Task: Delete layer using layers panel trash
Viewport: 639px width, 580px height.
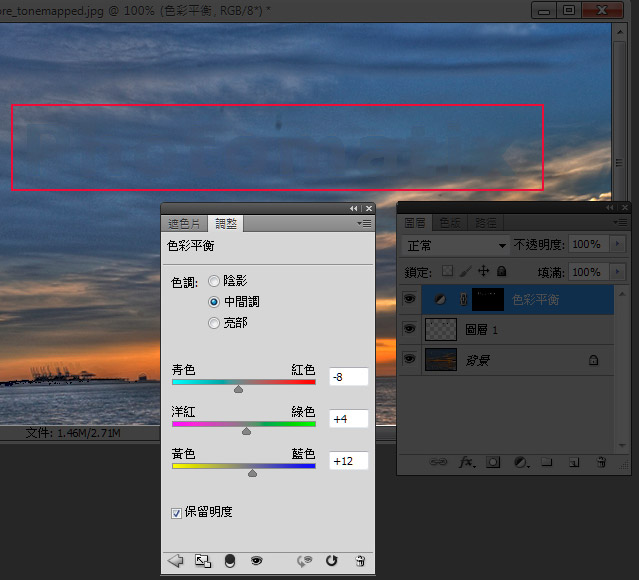Action: 601,462
